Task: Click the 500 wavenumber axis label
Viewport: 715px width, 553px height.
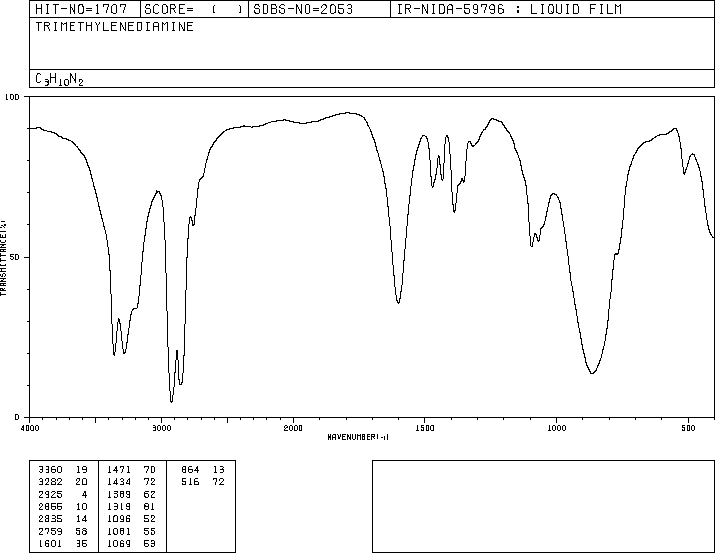Action: 688,428
